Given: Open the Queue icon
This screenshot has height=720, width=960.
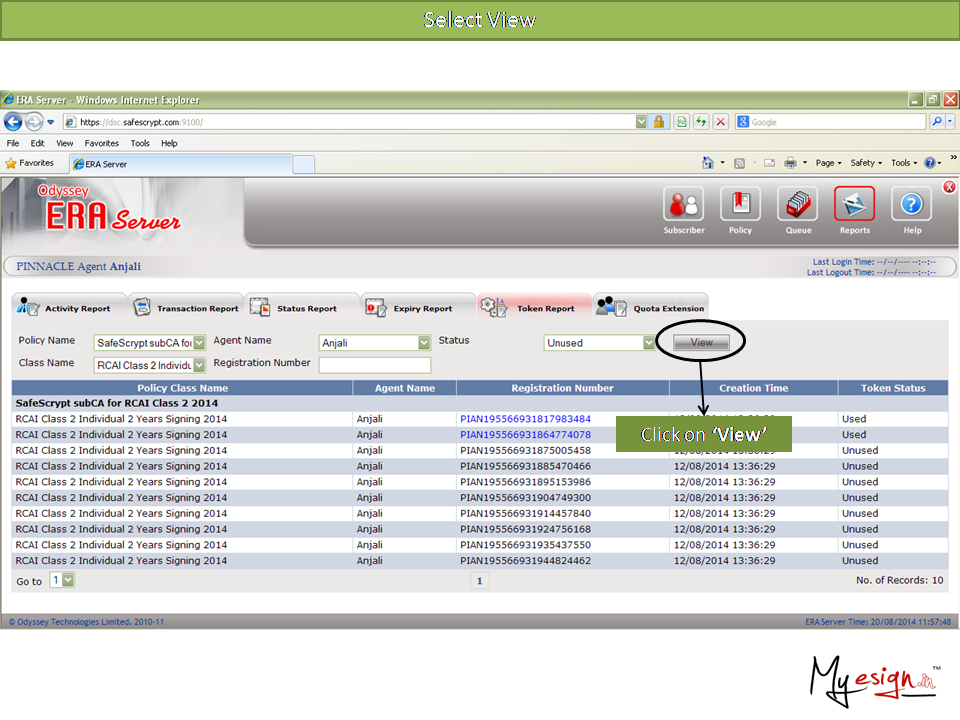Looking at the screenshot, I should [798, 204].
